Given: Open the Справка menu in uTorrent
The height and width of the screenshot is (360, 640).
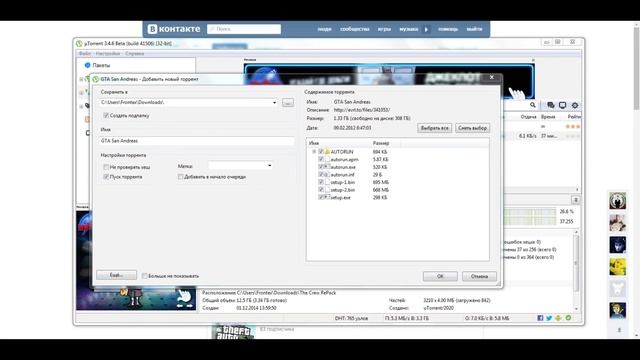Looking at the screenshot, I should pos(134,53).
